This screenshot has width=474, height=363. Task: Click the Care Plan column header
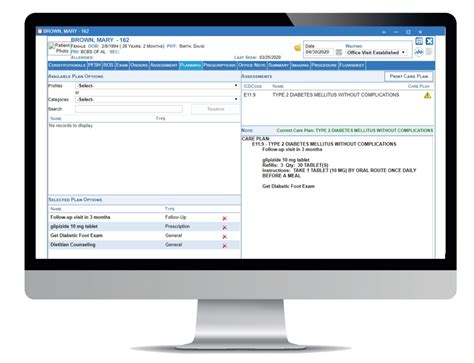419,86
